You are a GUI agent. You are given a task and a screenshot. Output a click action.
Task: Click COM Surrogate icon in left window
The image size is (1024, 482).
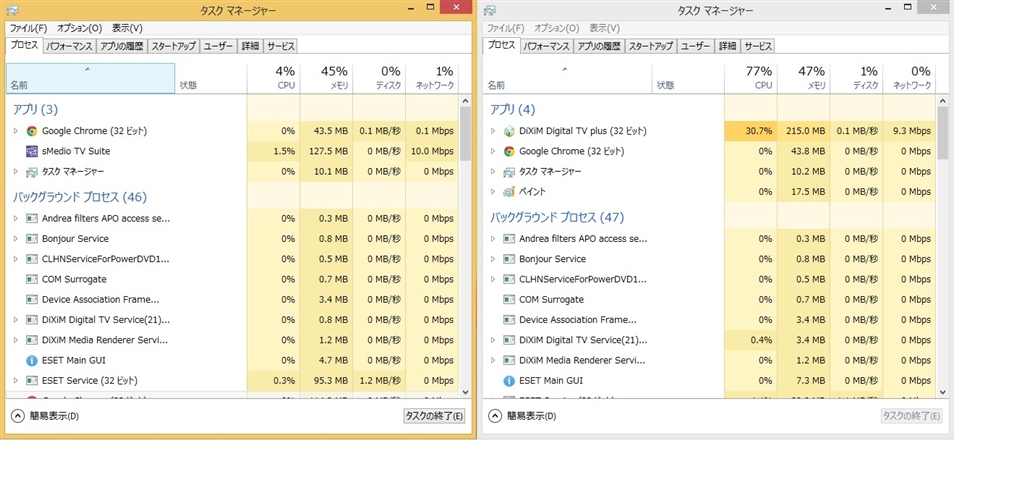click(x=32, y=279)
